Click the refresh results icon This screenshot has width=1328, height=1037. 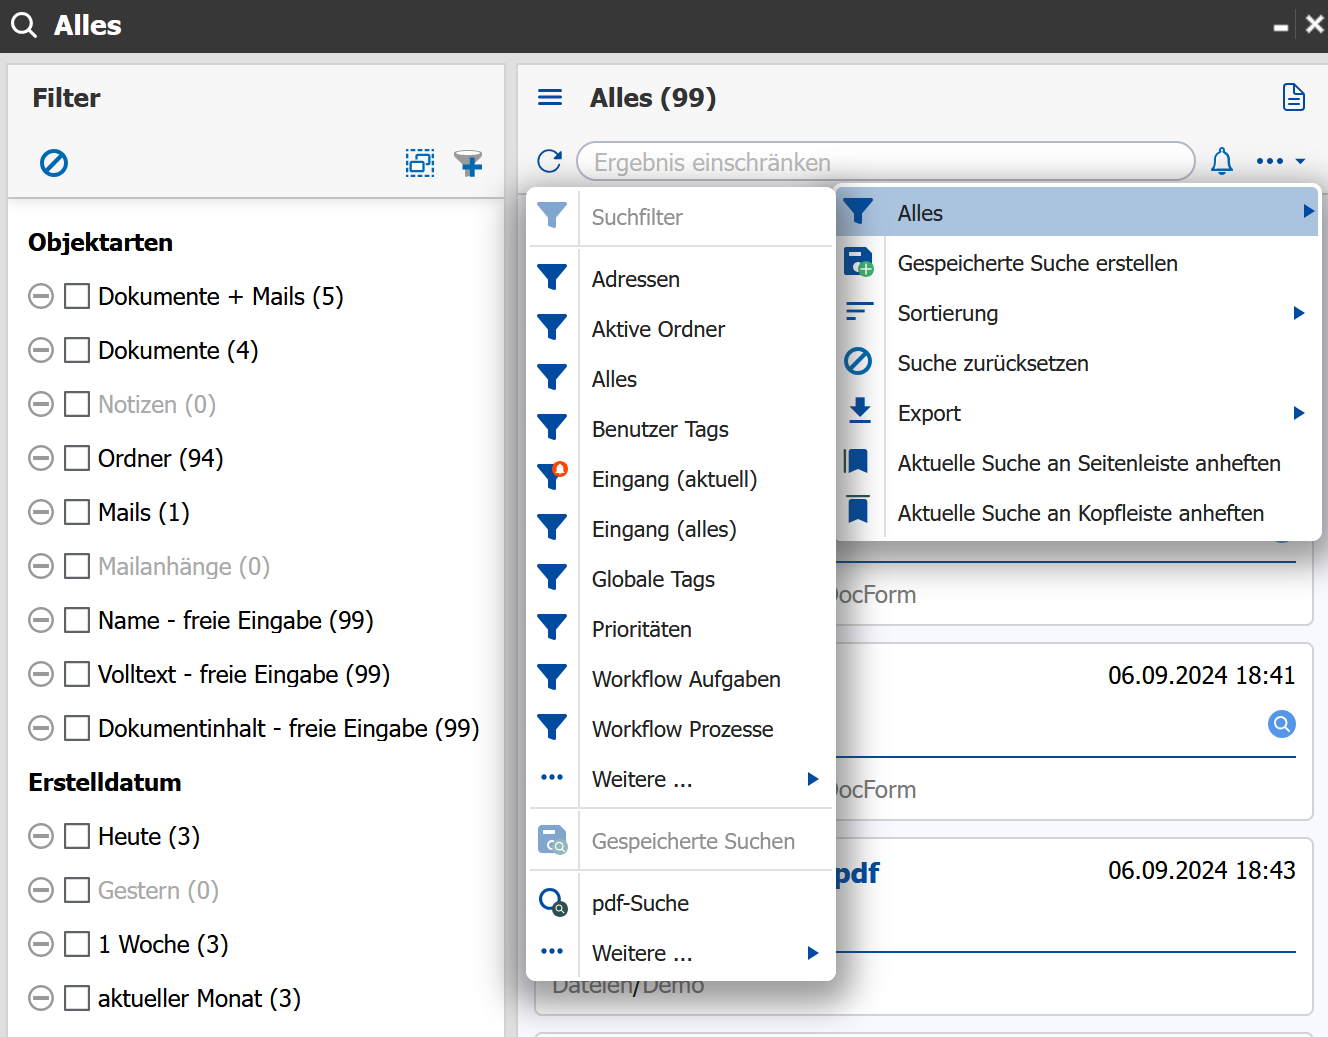pyautogui.click(x=550, y=161)
